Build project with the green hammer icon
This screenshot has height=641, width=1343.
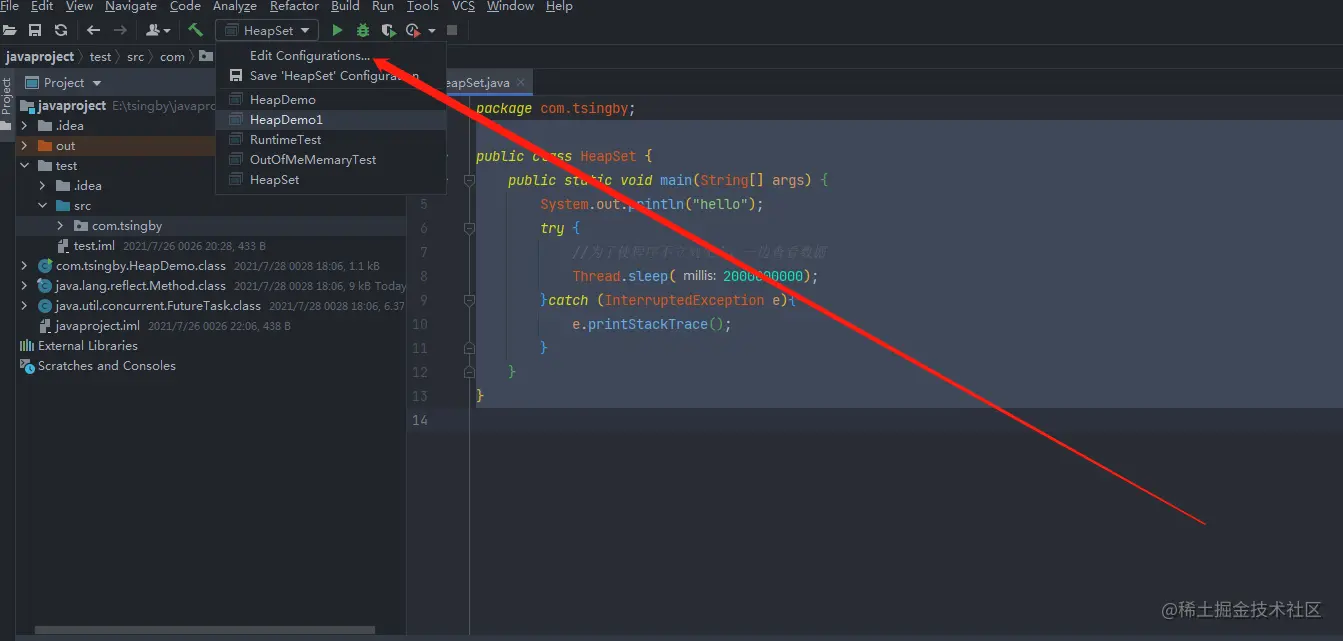195,31
